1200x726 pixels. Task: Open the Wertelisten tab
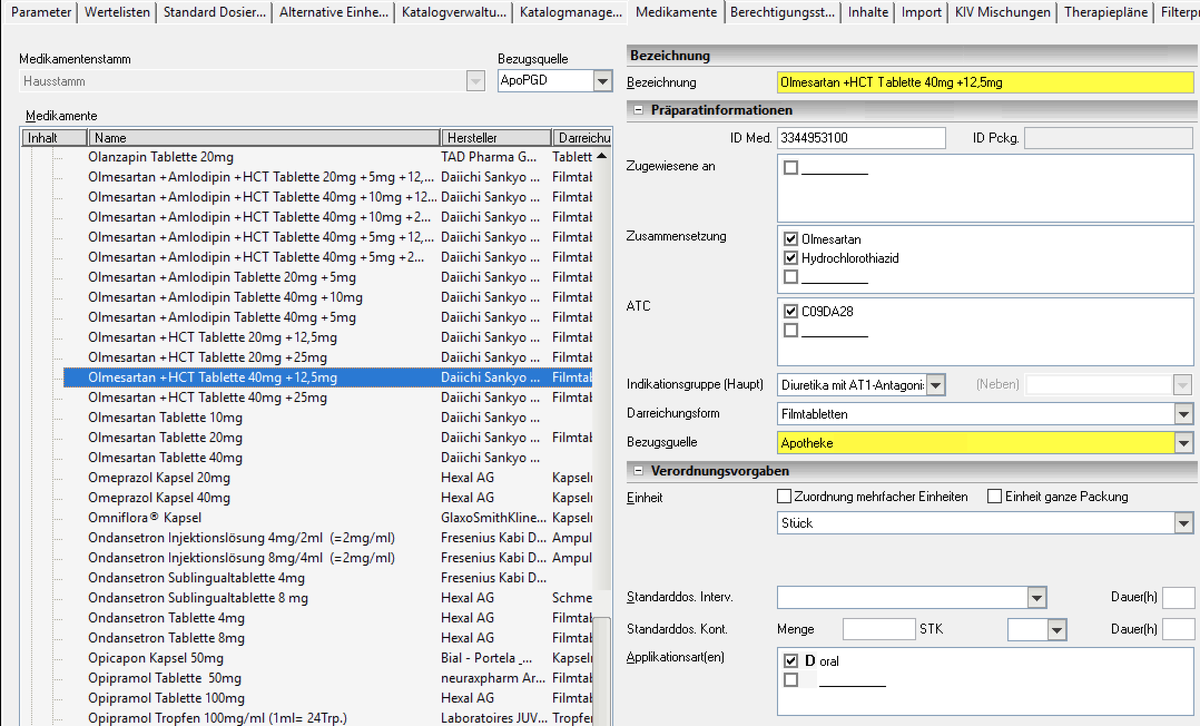coord(117,12)
